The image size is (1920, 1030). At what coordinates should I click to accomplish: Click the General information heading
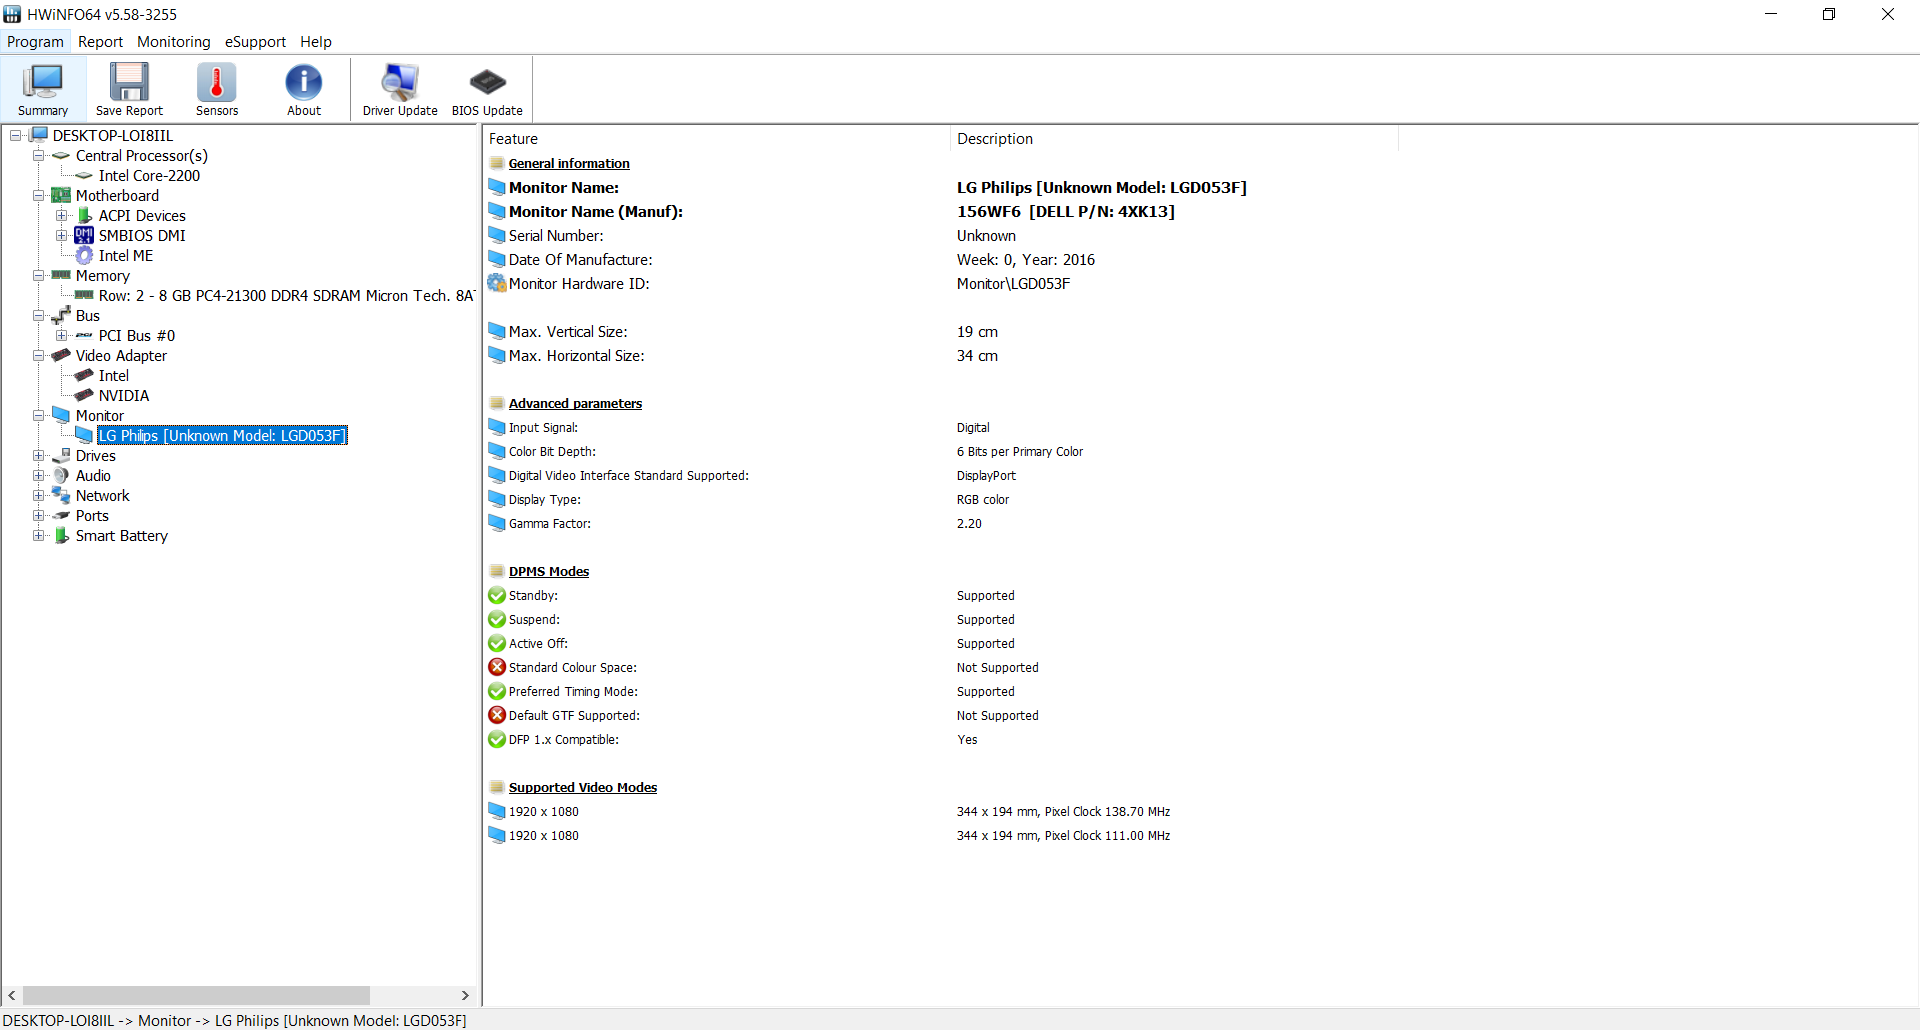[569, 163]
